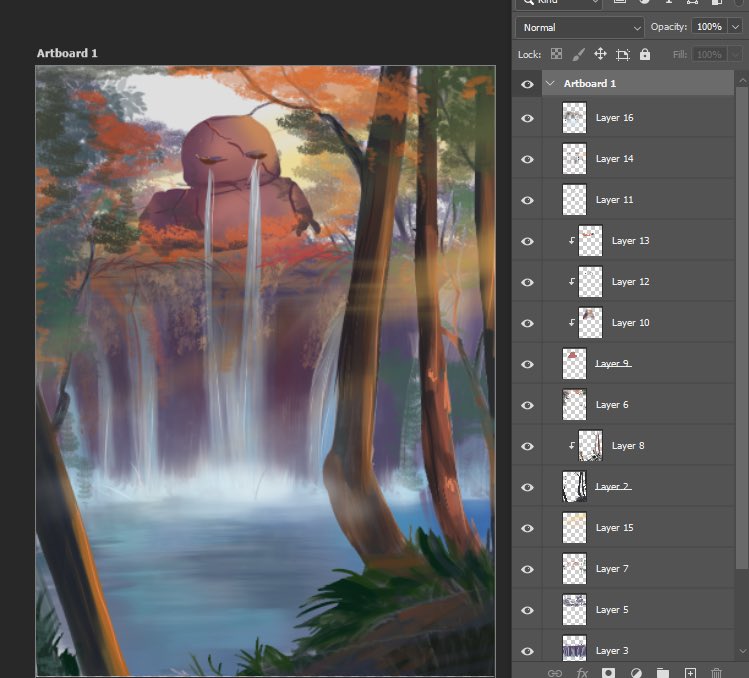Toggle Layer 12 visibility eye

527,282
